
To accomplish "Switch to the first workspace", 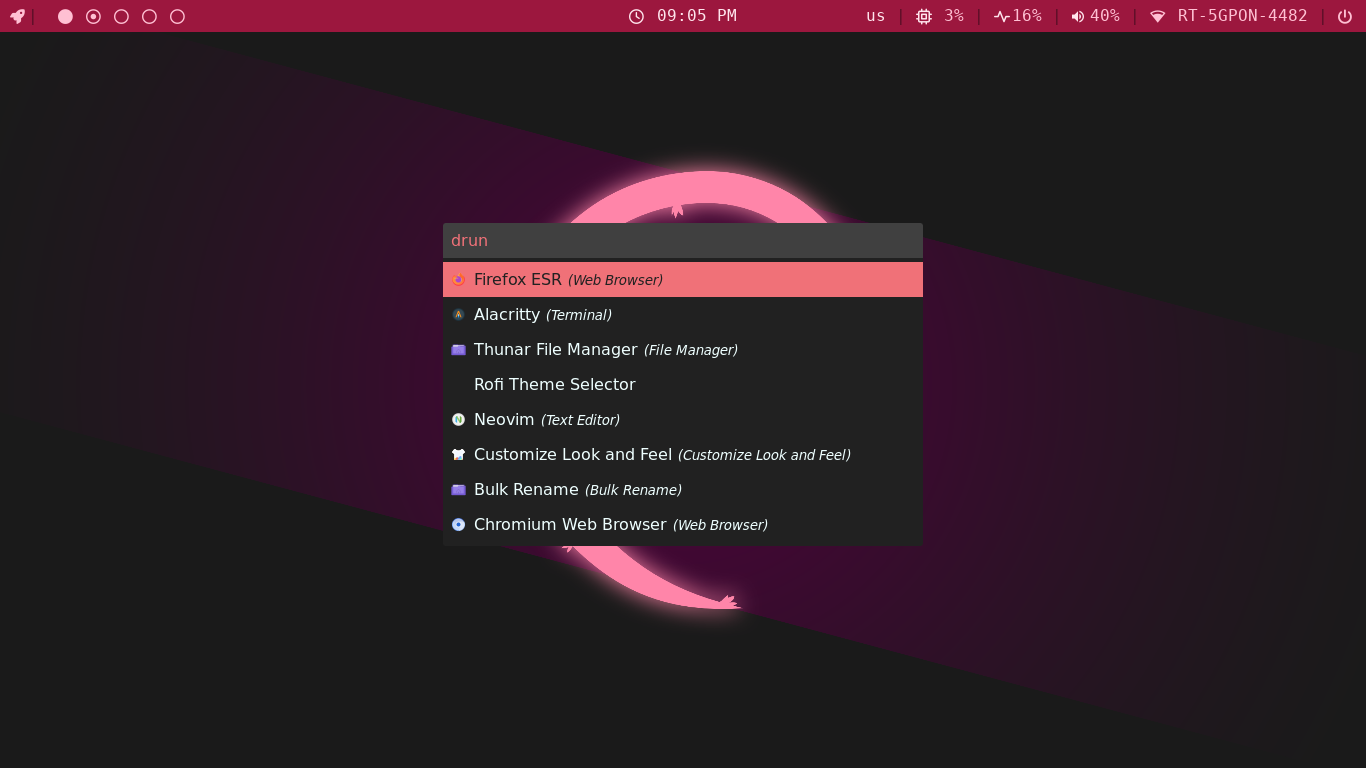I will tap(65, 16).
